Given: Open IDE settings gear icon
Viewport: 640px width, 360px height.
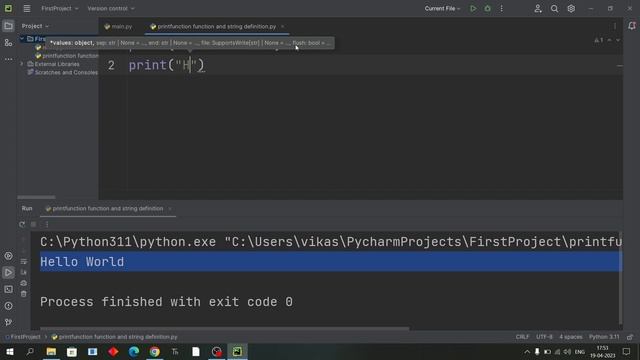Looking at the screenshot, I should point(571,9).
